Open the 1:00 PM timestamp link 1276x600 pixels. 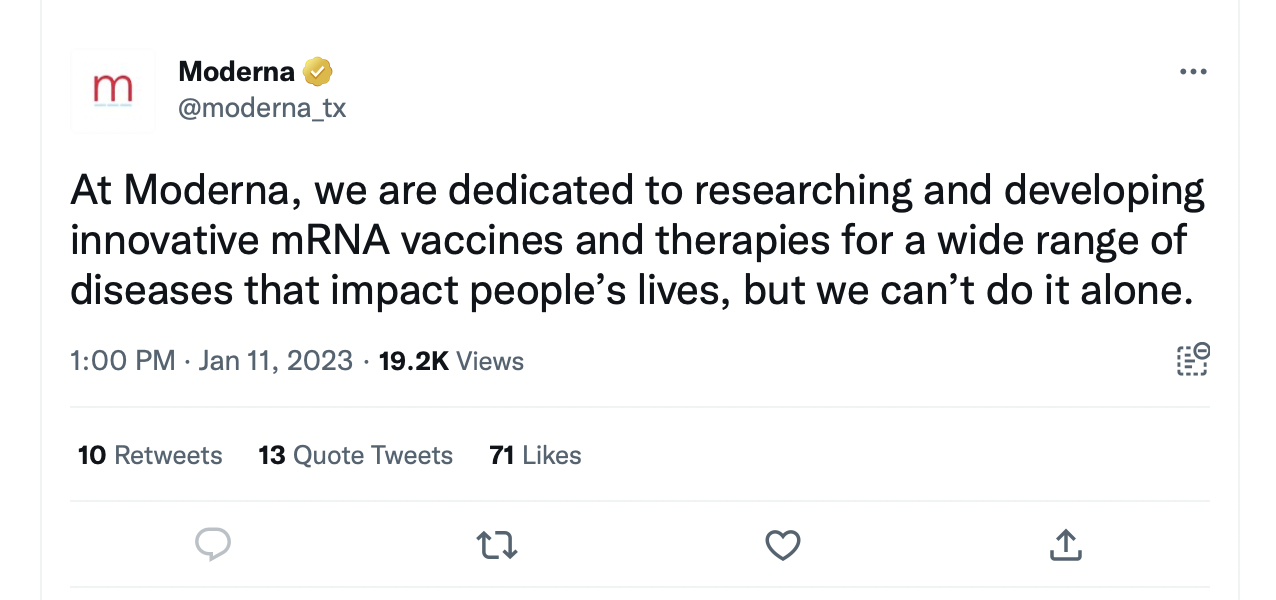(x=122, y=361)
